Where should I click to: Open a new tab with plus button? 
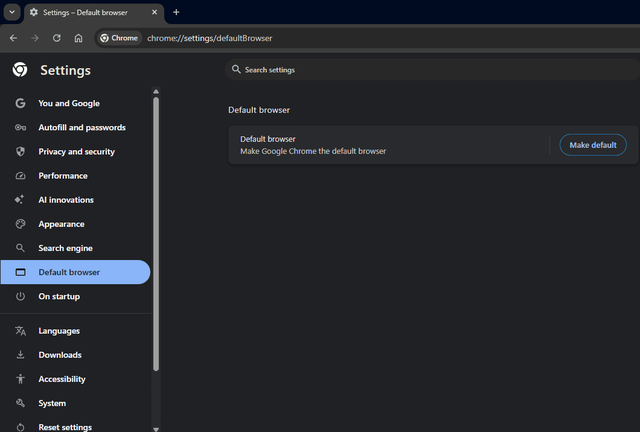pos(176,12)
